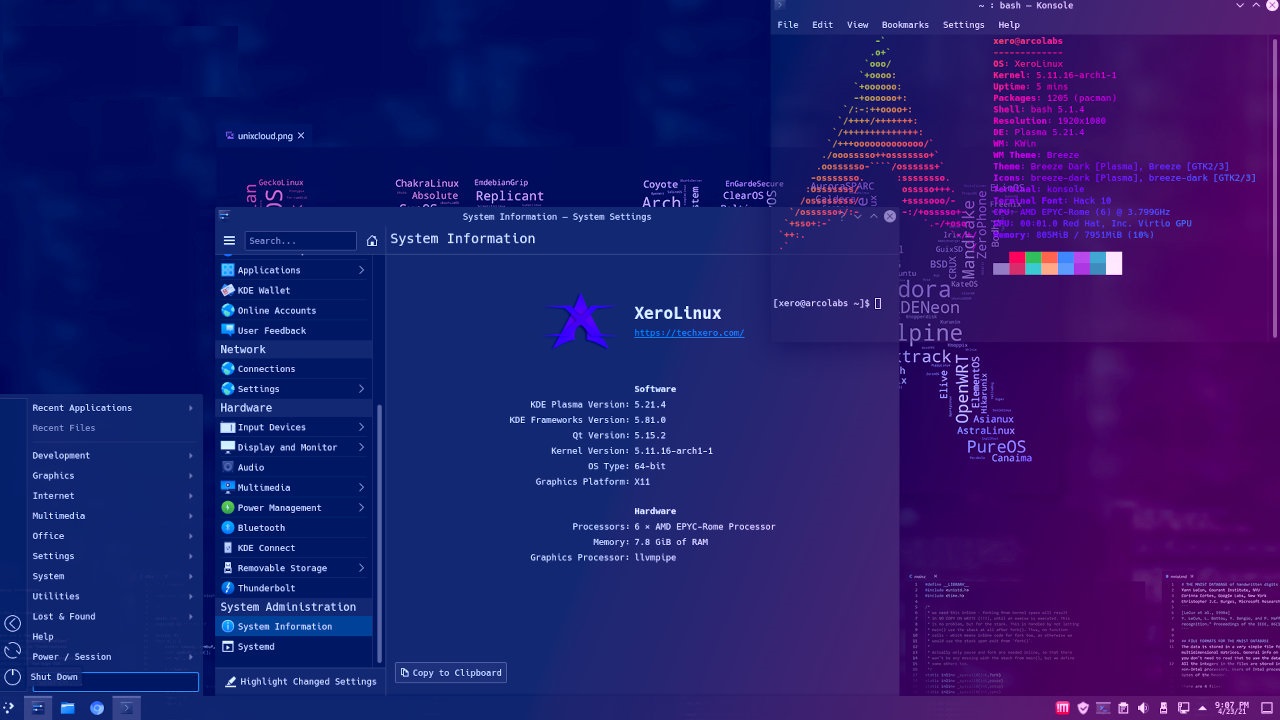Open the Konsole taskbar icon

126,708
